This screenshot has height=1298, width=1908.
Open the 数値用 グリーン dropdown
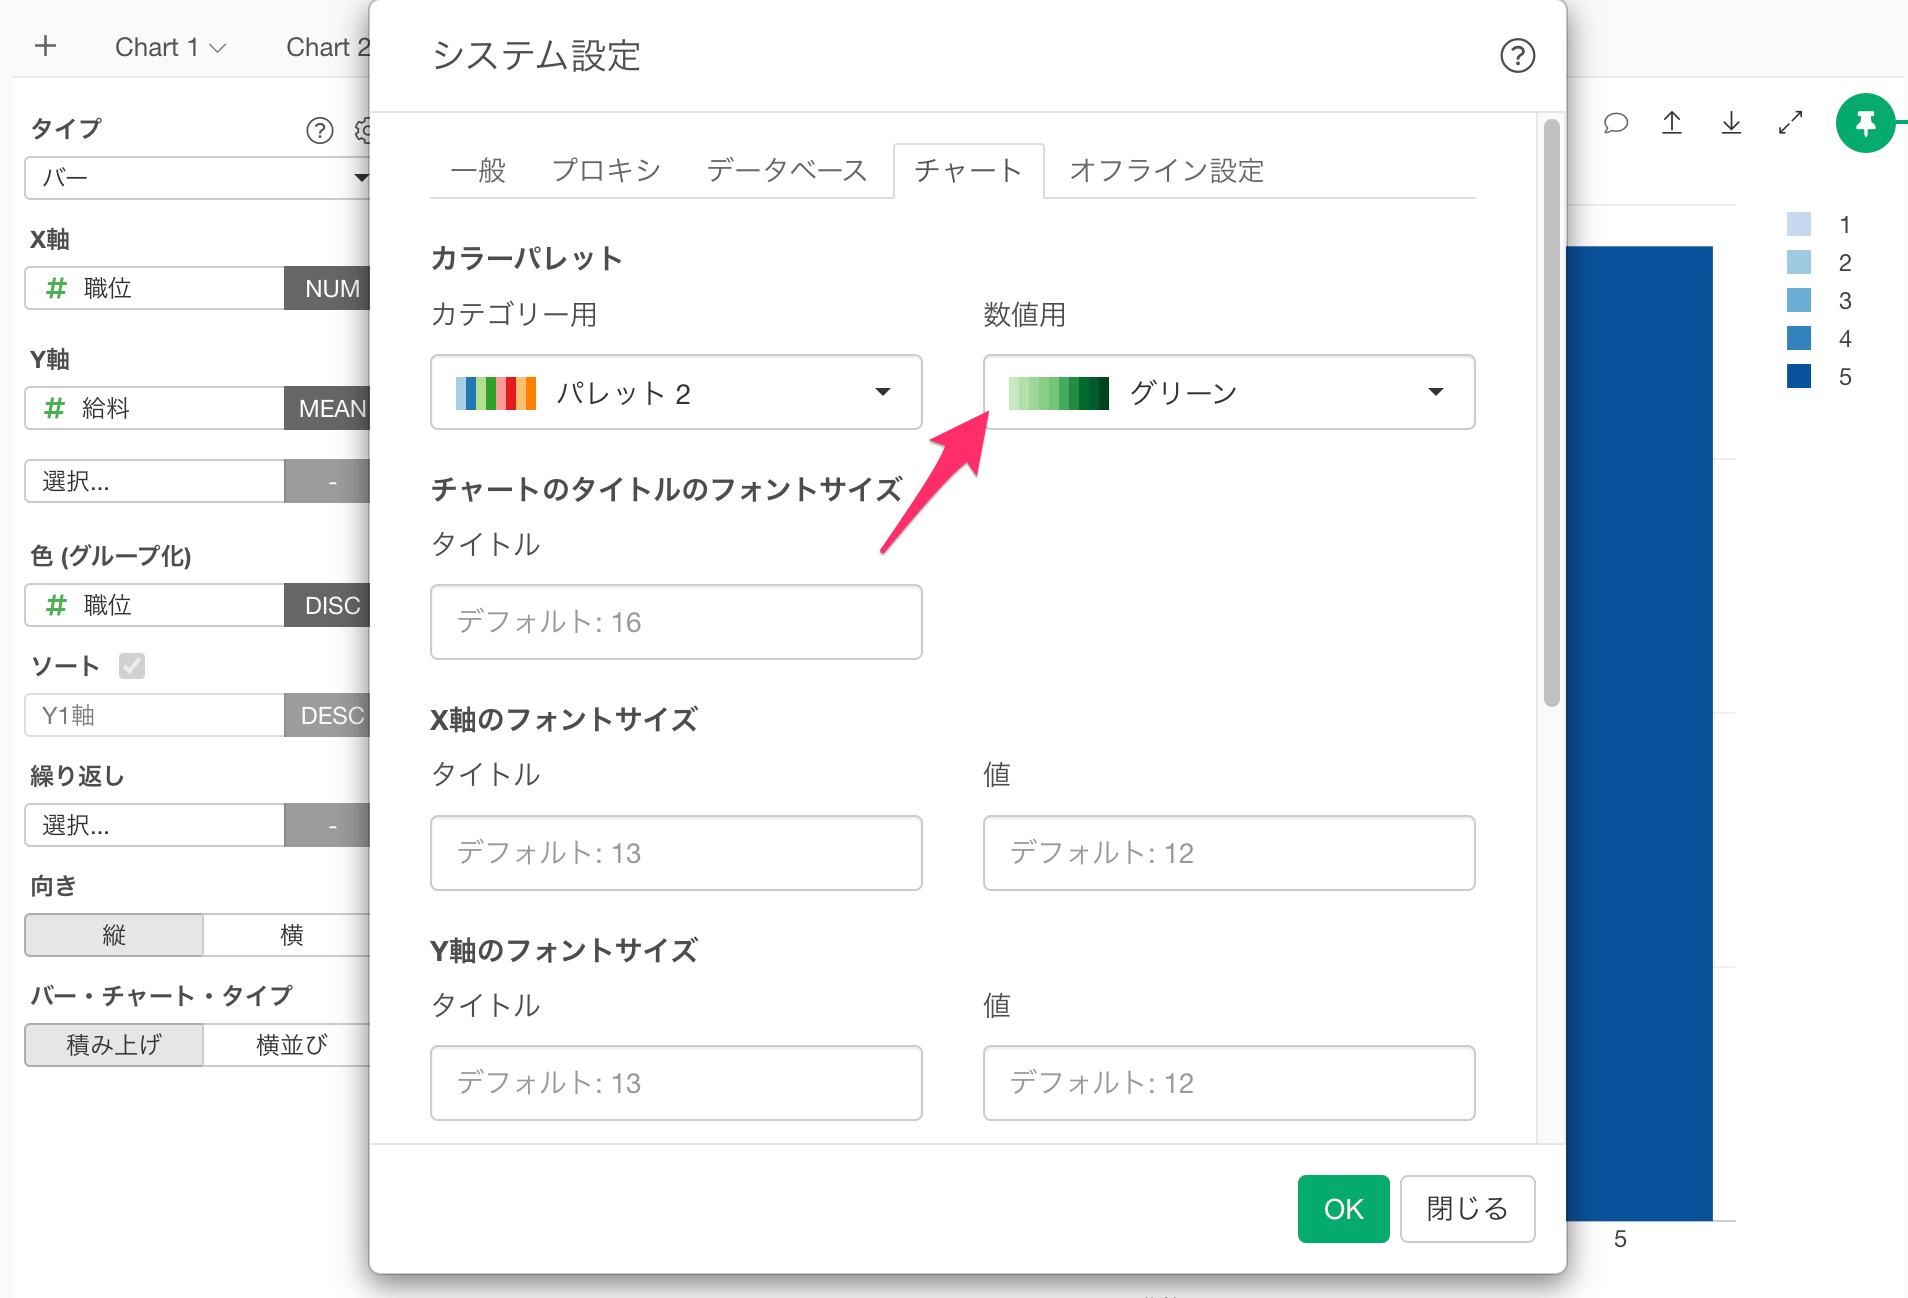[x=1229, y=392]
